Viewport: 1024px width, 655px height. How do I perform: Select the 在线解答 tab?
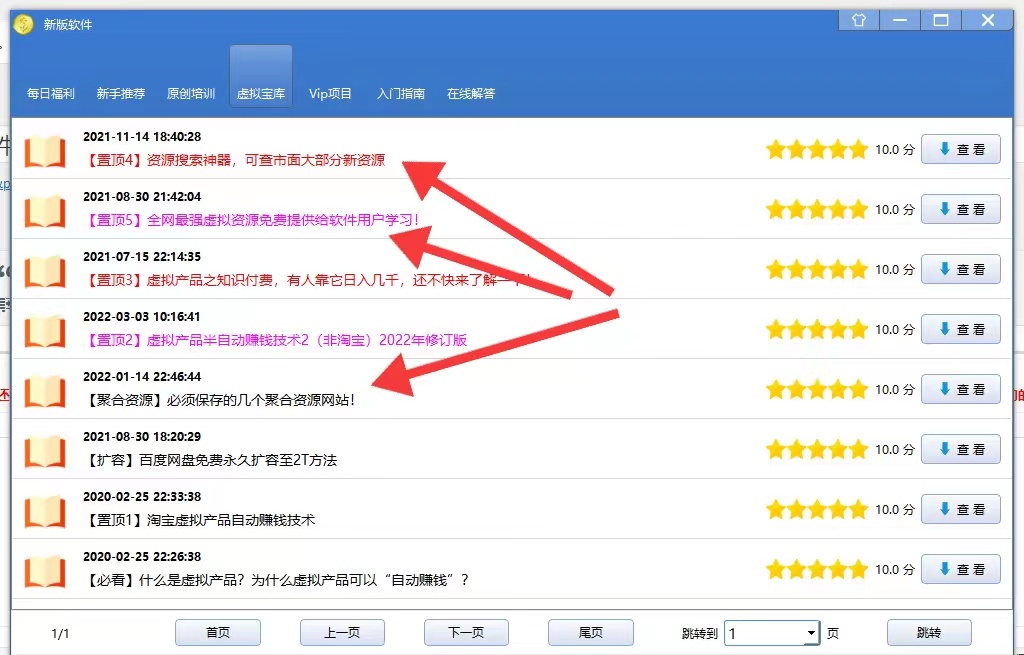471,94
